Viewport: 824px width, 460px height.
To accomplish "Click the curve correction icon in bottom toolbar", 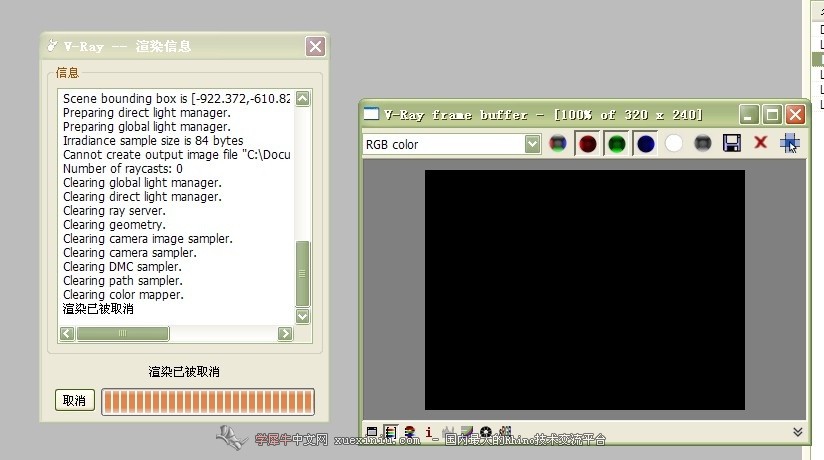I will tap(467, 432).
